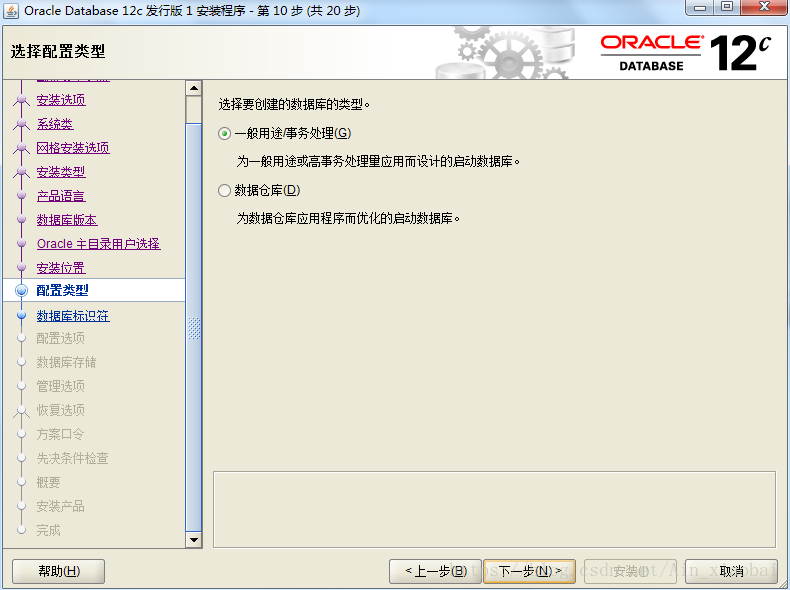Open the 数据库标识符 step link
The height and width of the screenshot is (590, 790).
[x=73, y=316]
